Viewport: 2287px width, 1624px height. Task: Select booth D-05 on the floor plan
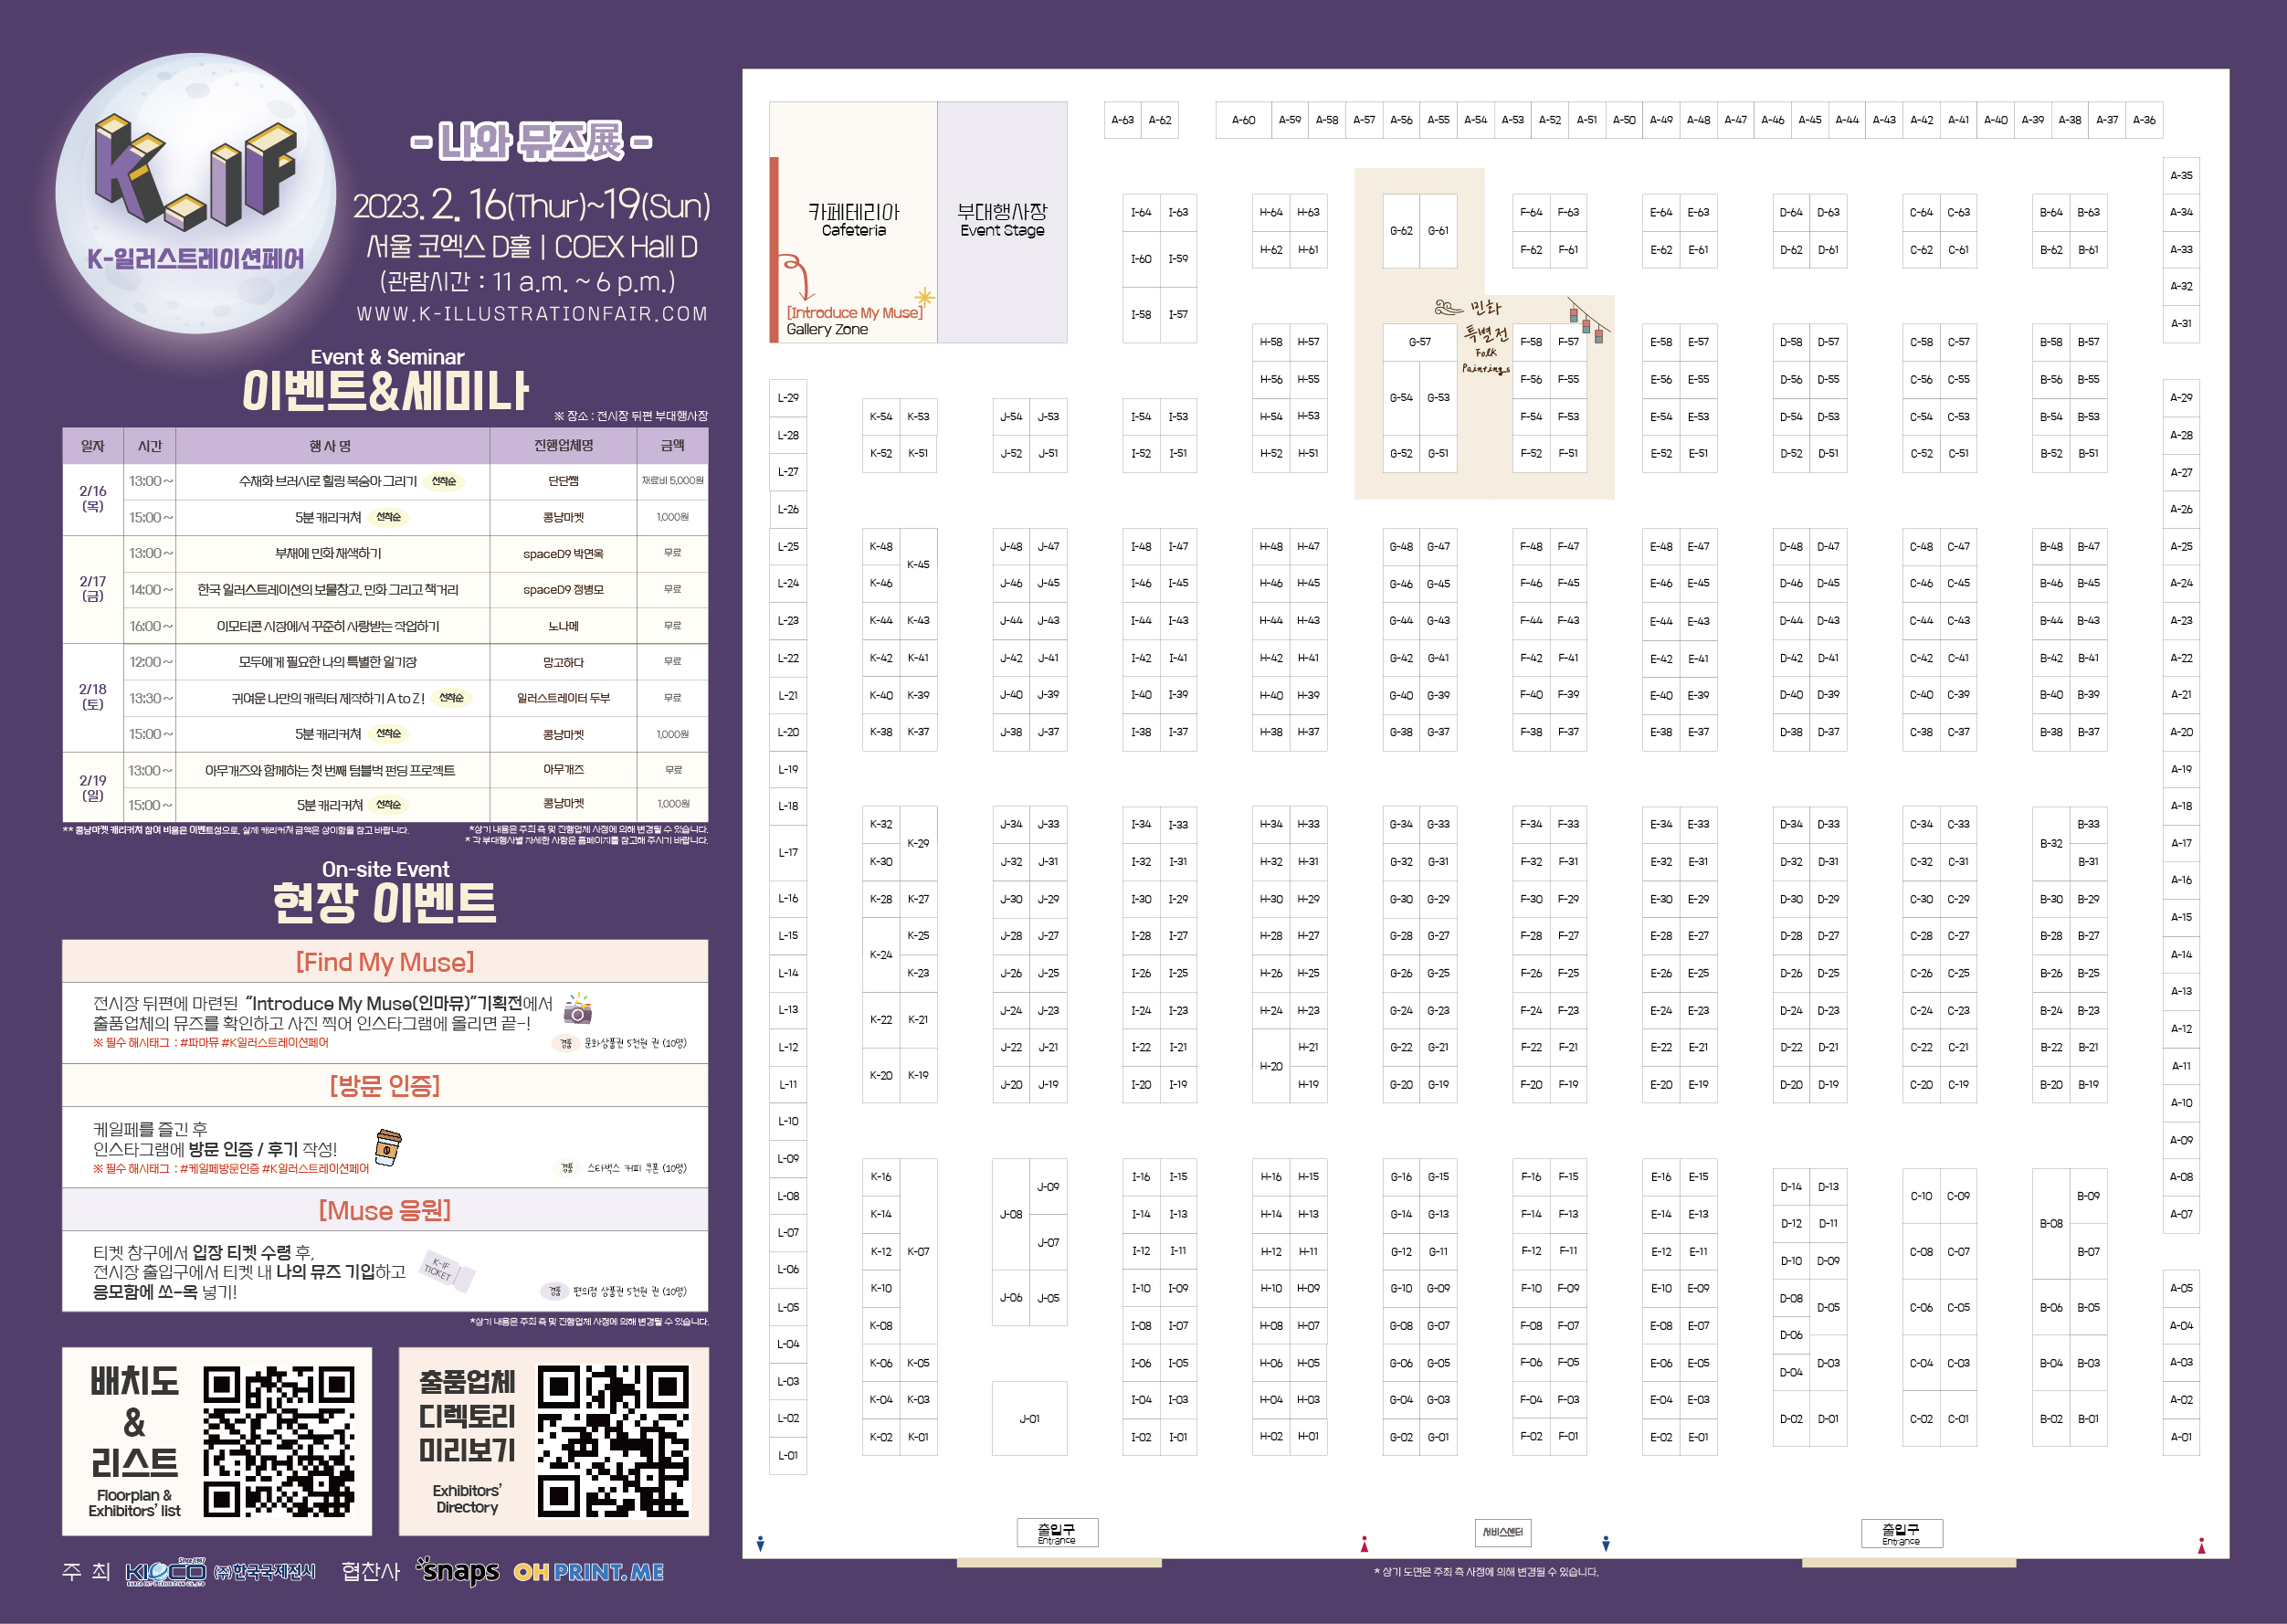(x=1828, y=1307)
